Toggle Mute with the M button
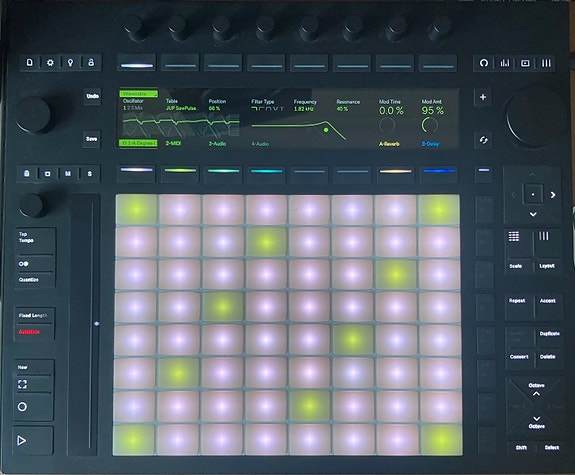The image size is (575, 475). 68,173
